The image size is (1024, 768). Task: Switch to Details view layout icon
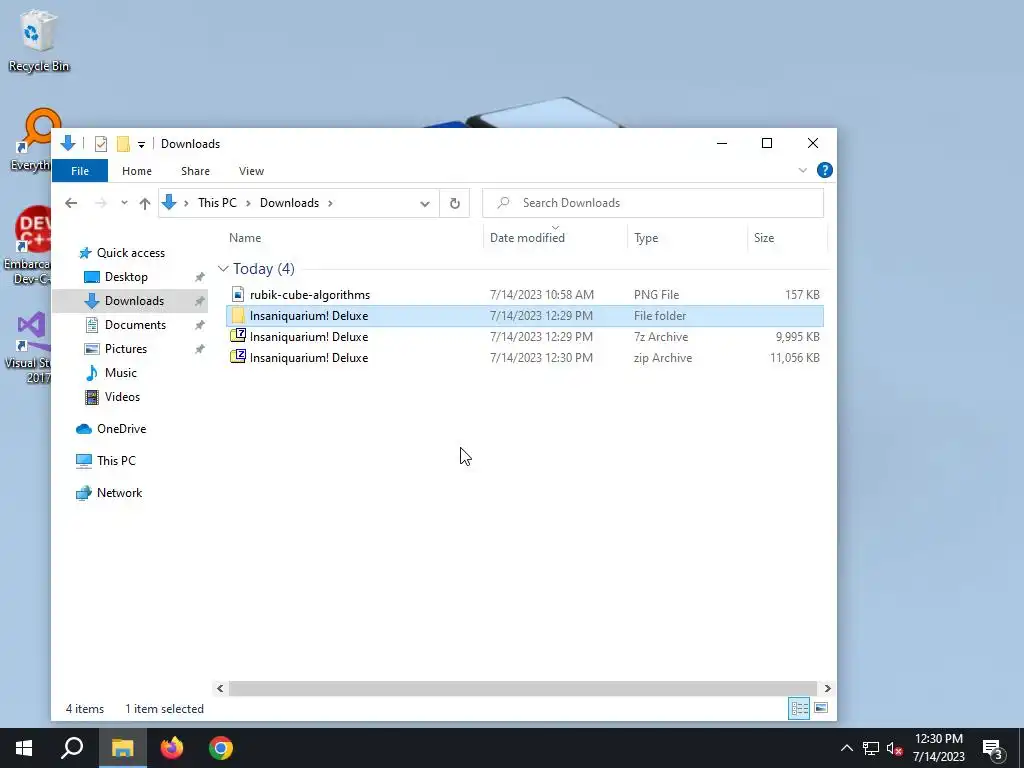799,709
